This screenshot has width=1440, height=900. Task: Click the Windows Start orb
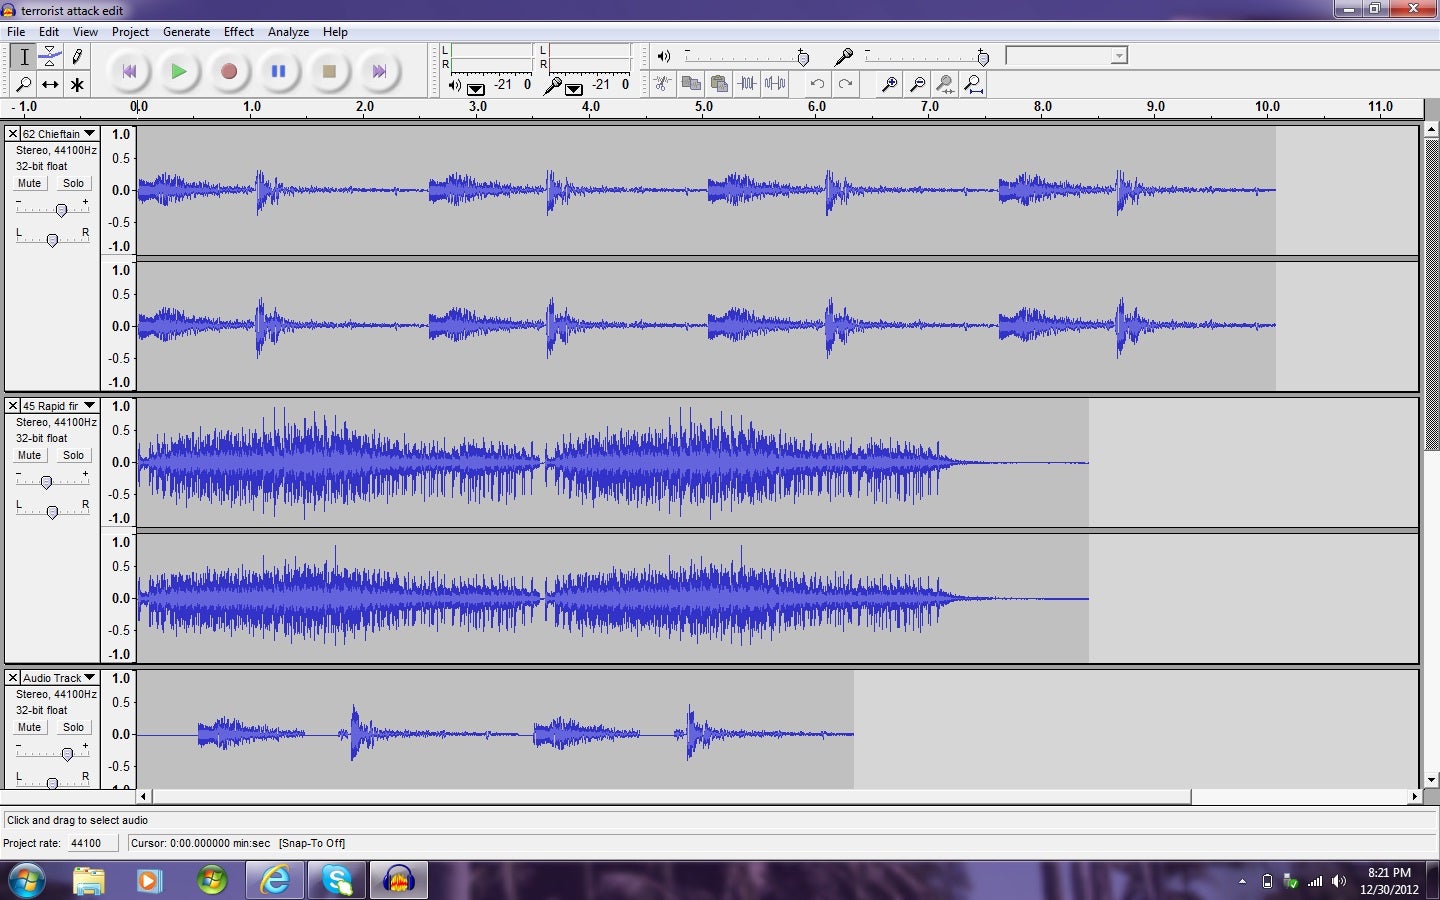pyautogui.click(x=27, y=881)
